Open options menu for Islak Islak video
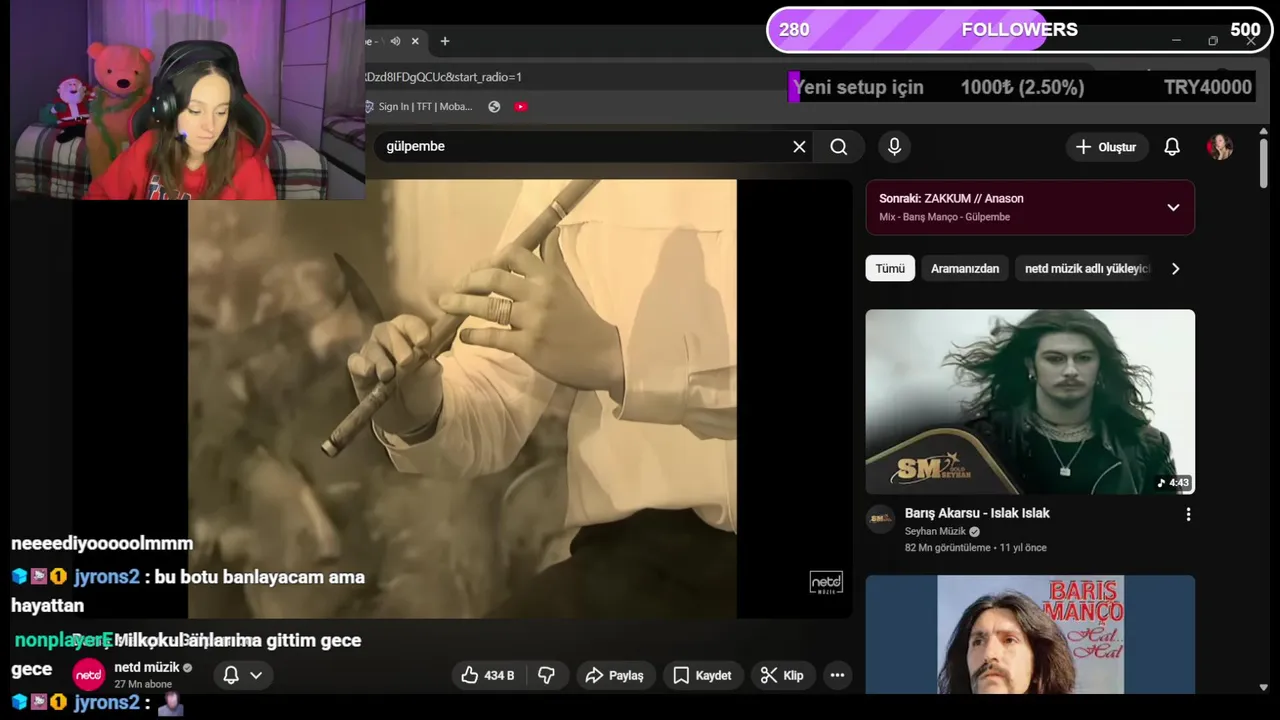The image size is (1280, 720). [x=1188, y=514]
